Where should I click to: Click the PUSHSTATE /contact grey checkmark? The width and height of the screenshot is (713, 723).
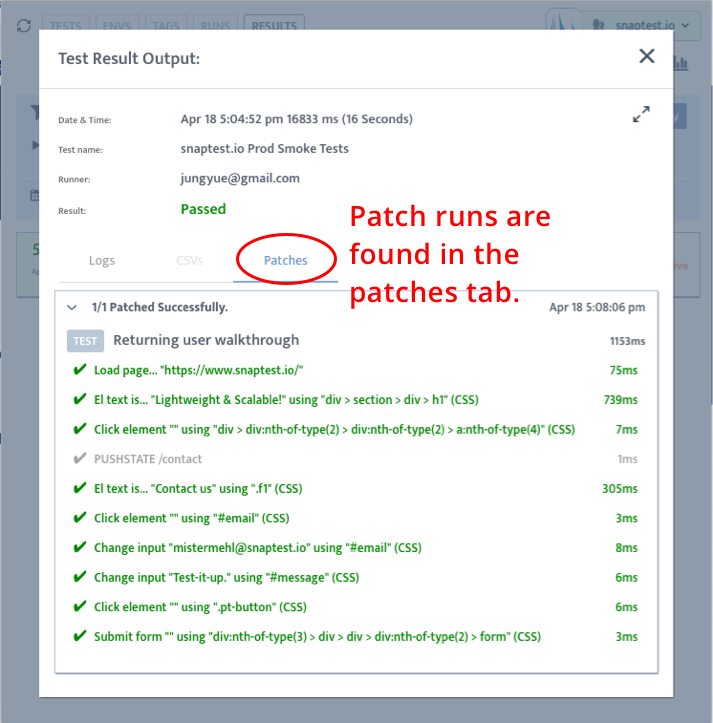click(x=80, y=459)
